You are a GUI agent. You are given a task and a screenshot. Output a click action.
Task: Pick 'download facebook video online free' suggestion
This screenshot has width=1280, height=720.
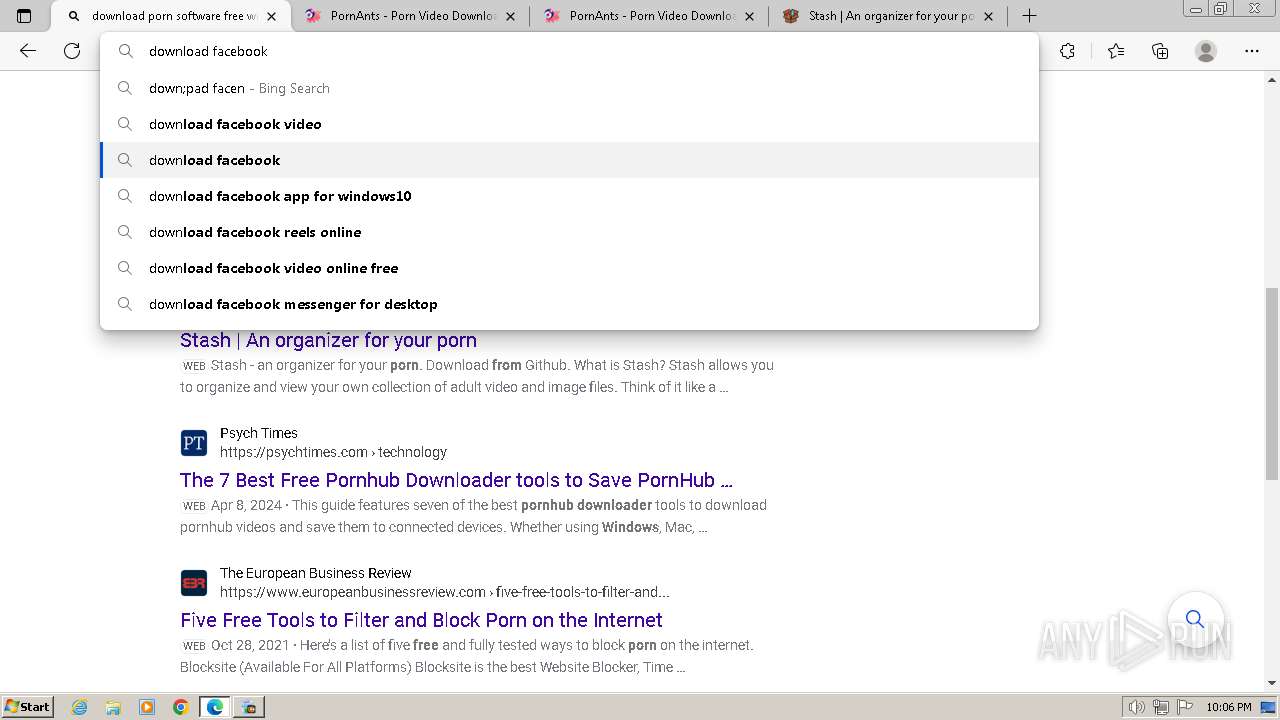[570, 268]
